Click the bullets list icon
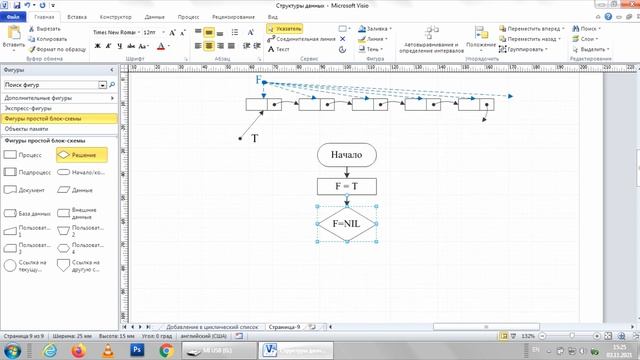Image resolution: width=640 pixels, height=360 pixels. 235,32
